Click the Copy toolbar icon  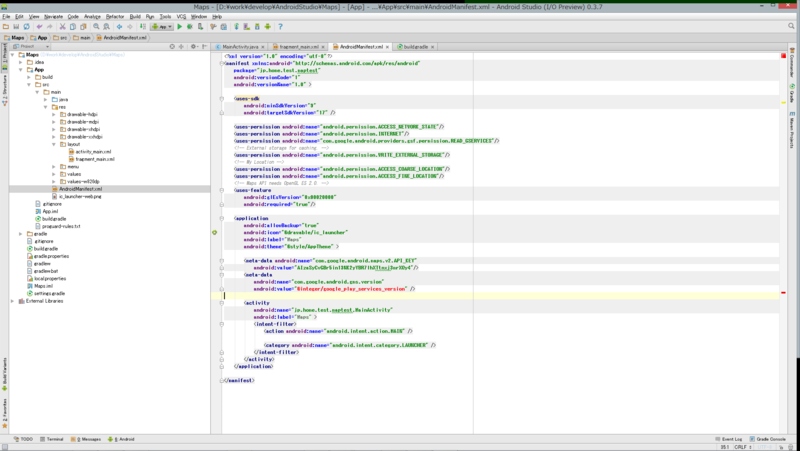tap(73, 27)
